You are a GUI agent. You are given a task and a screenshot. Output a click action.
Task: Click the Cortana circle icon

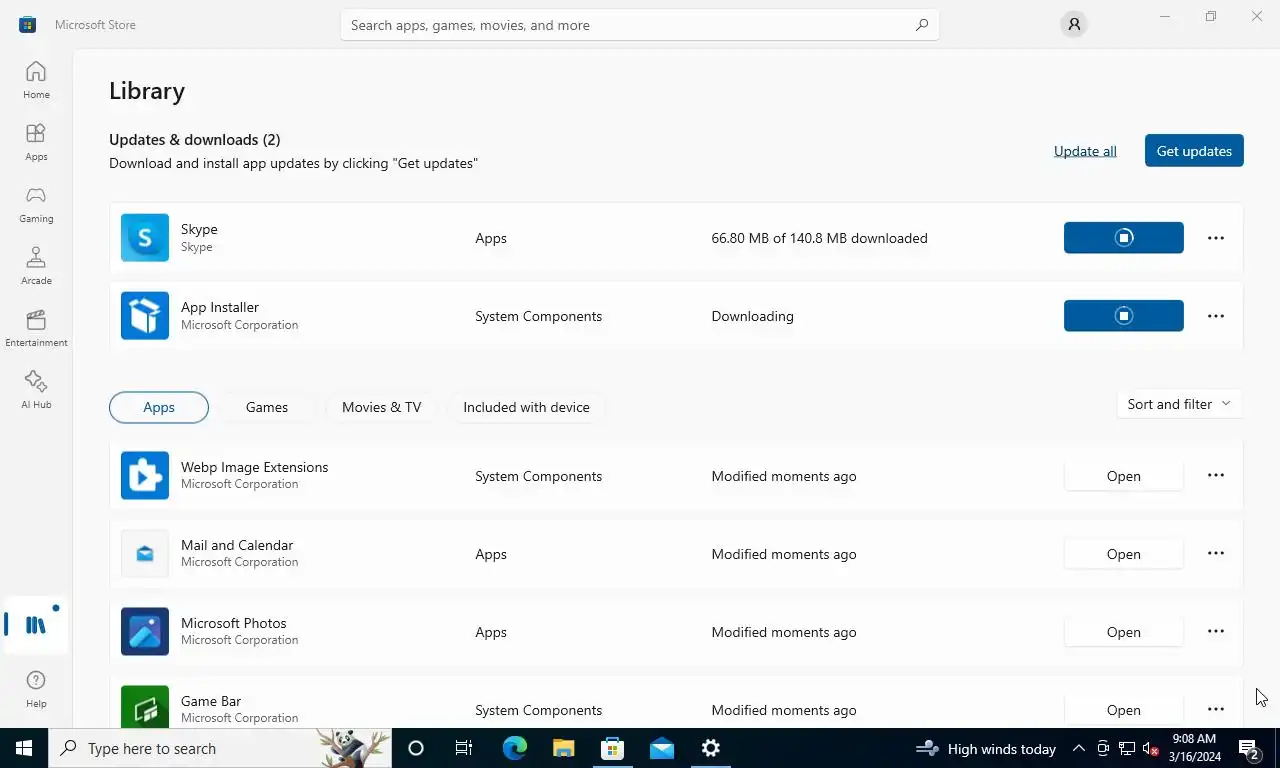(416, 748)
